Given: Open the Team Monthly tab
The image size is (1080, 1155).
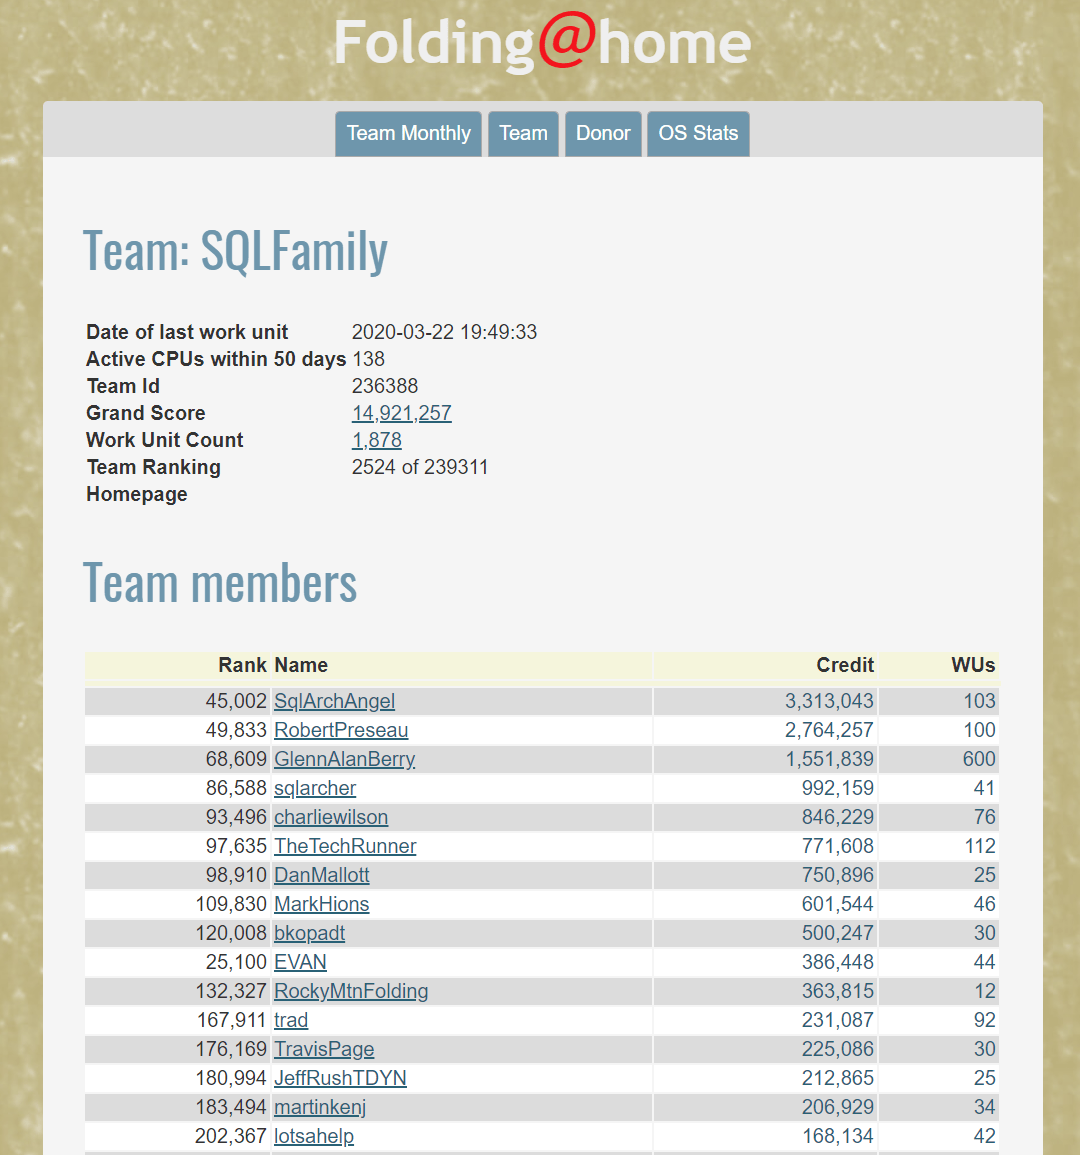Looking at the screenshot, I should pyautogui.click(x=408, y=133).
